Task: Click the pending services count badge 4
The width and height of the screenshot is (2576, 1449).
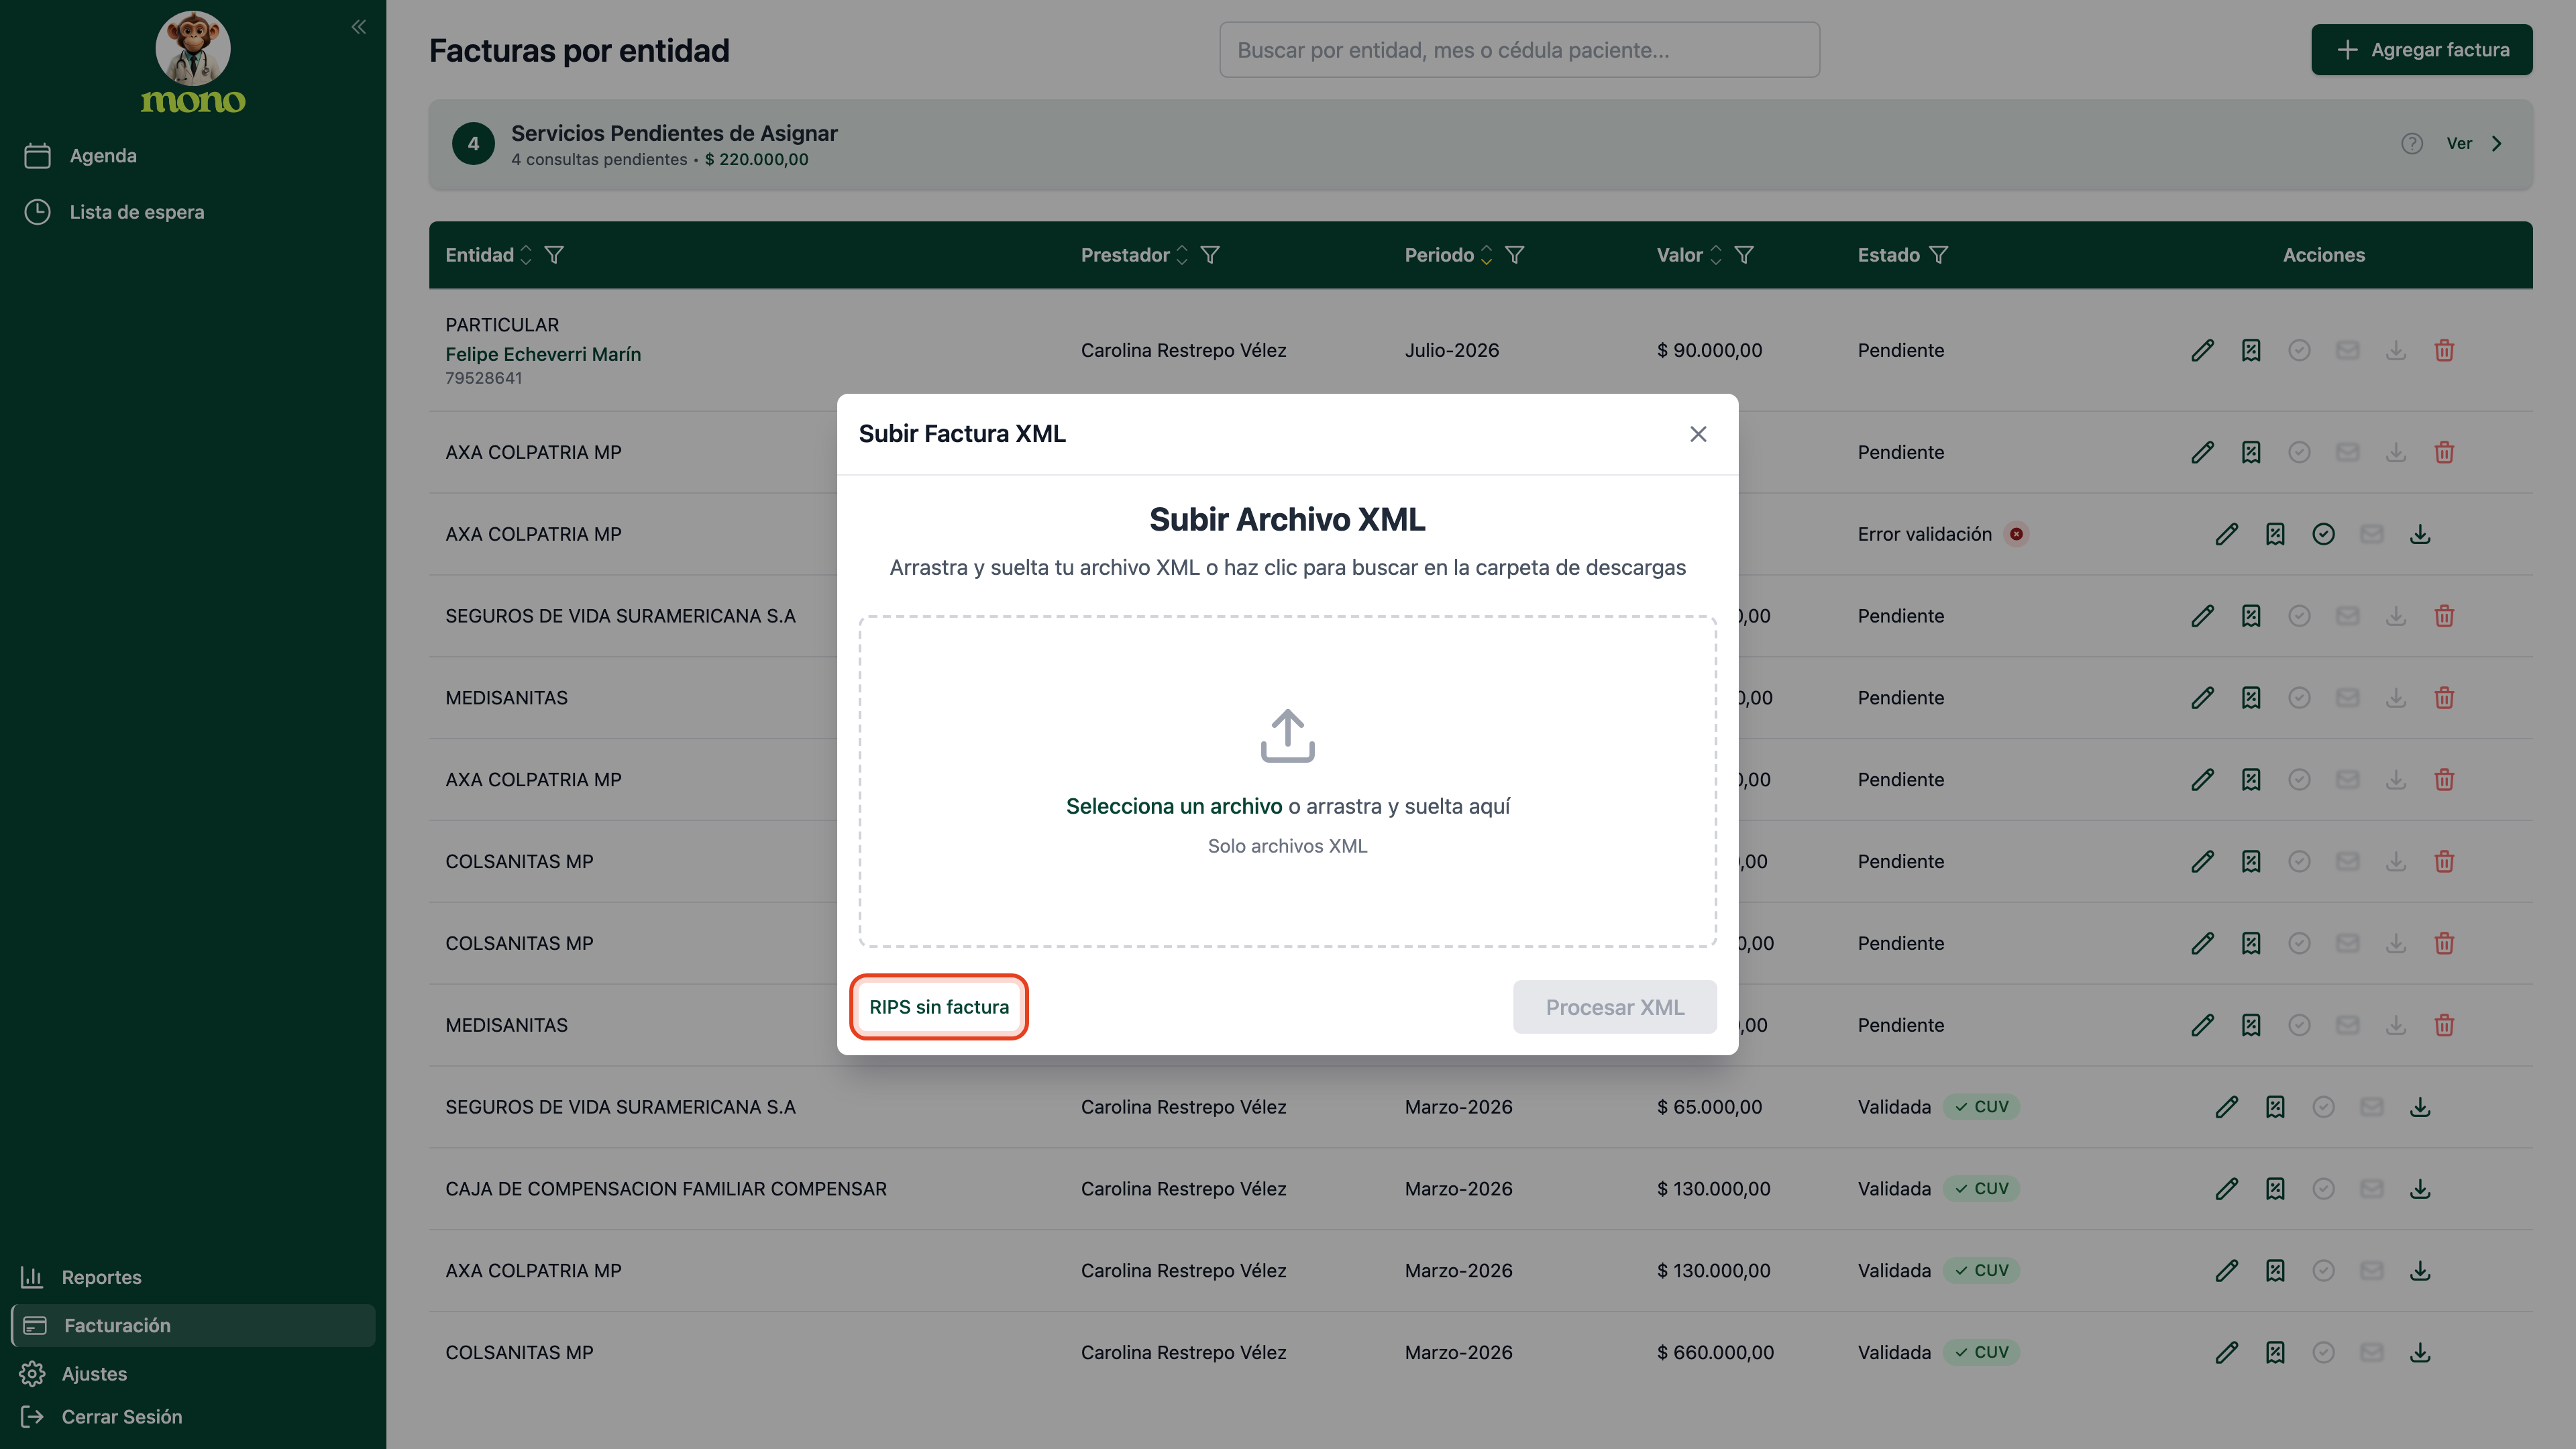Action: [x=473, y=144]
